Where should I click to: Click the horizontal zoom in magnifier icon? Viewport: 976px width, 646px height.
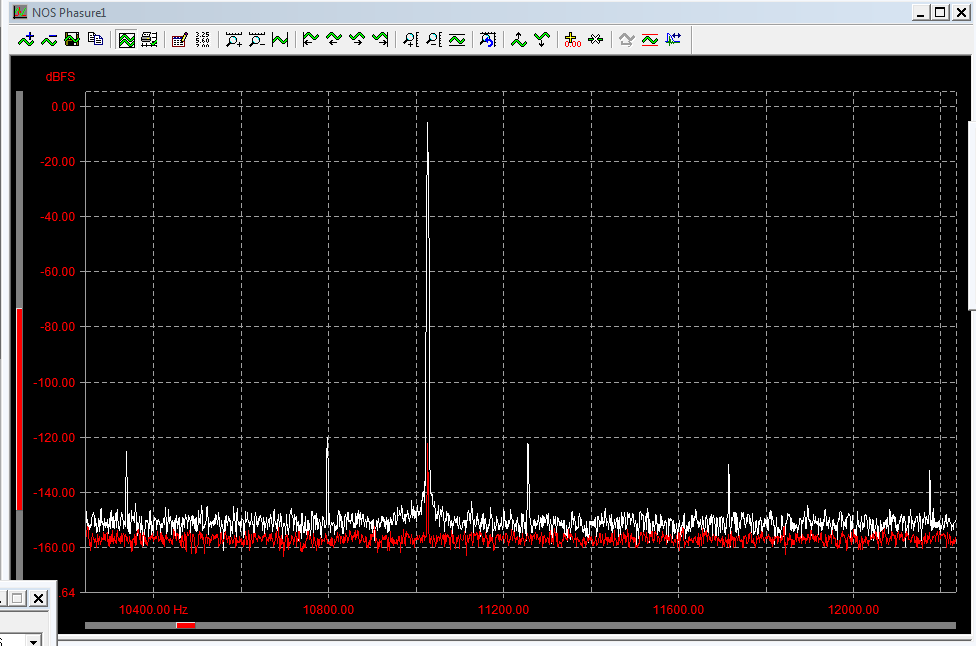pyautogui.click(x=234, y=40)
